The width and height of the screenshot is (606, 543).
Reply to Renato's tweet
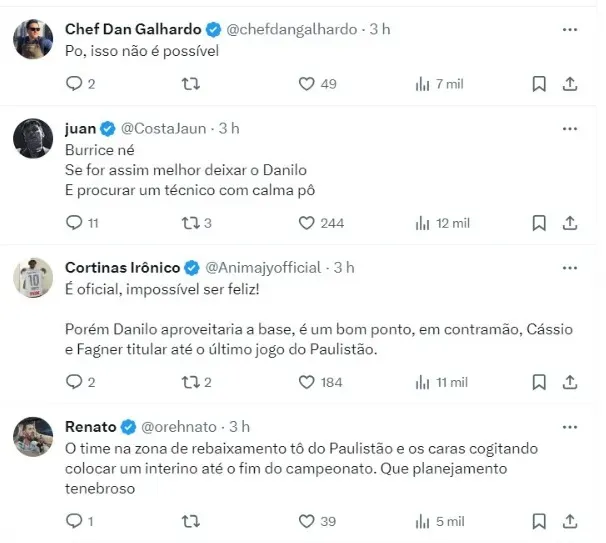point(73,521)
